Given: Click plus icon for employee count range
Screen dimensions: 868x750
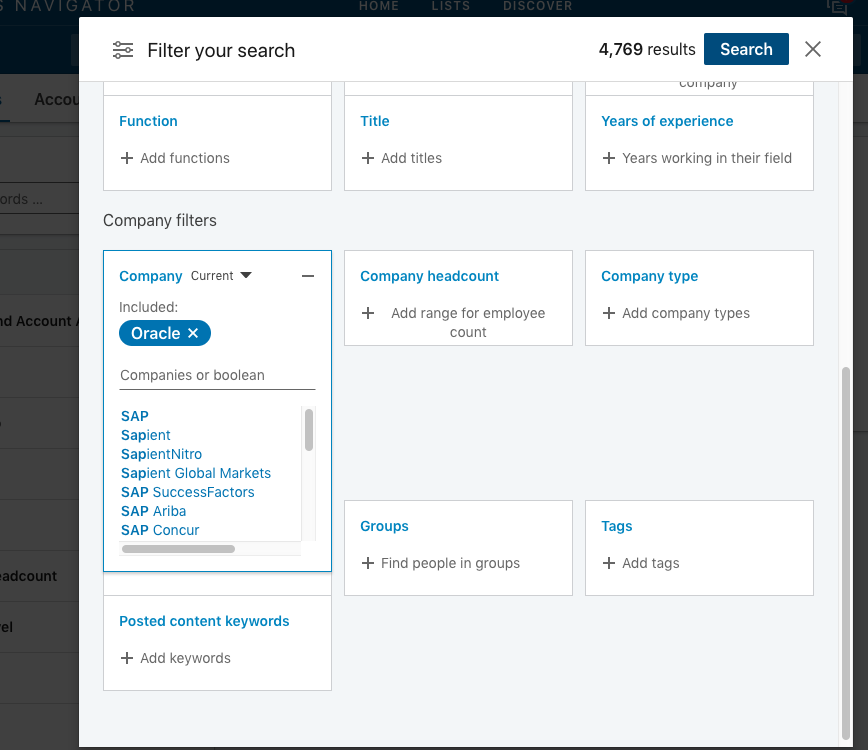Looking at the screenshot, I should pyautogui.click(x=368, y=313).
